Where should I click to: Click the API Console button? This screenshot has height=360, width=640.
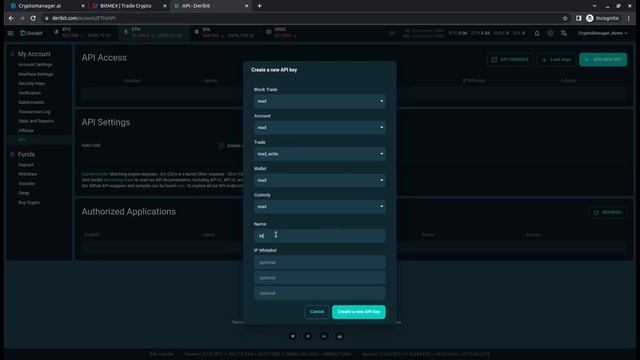pos(510,60)
